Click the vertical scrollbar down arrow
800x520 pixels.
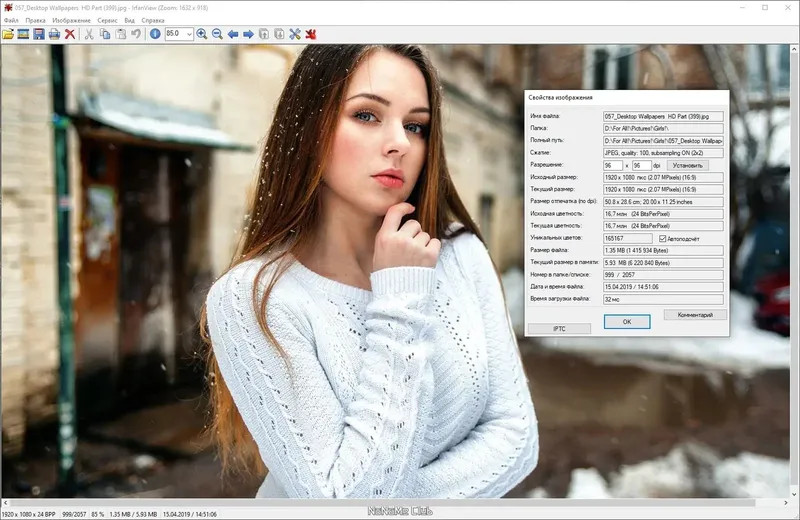[x=794, y=494]
